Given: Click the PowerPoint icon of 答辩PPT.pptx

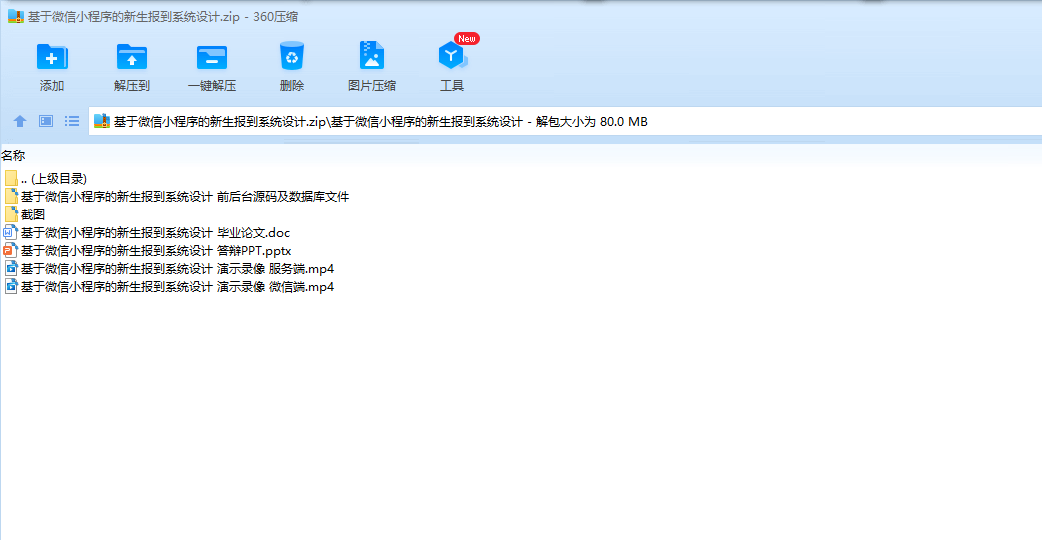Looking at the screenshot, I should [x=11, y=250].
